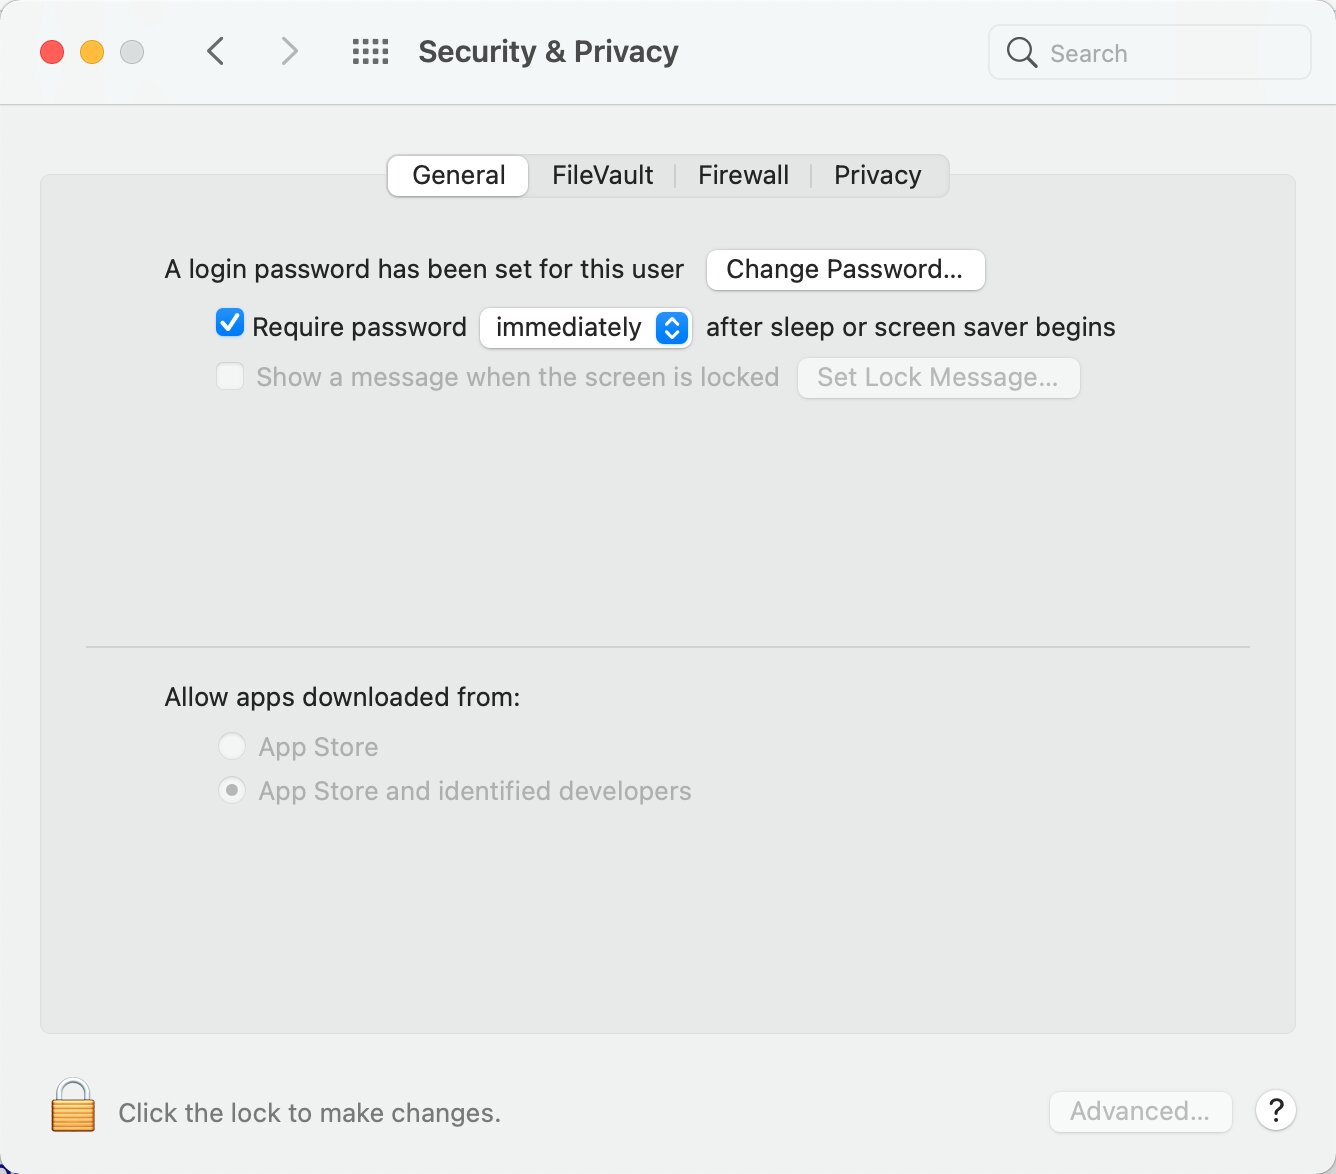Screen dimensions: 1336x1174
Task: Click the Set Lock Message button
Action: tap(938, 378)
